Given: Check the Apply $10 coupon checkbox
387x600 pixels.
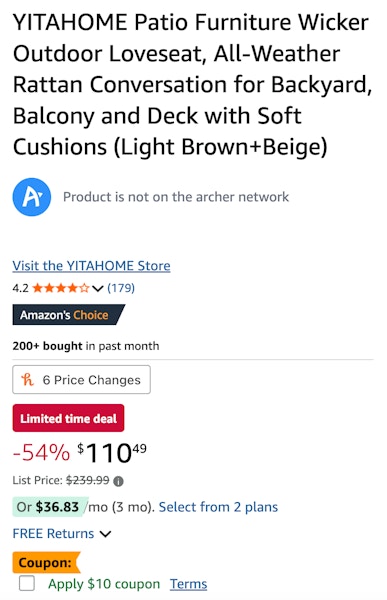Looking at the screenshot, I should tap(27, 584).
